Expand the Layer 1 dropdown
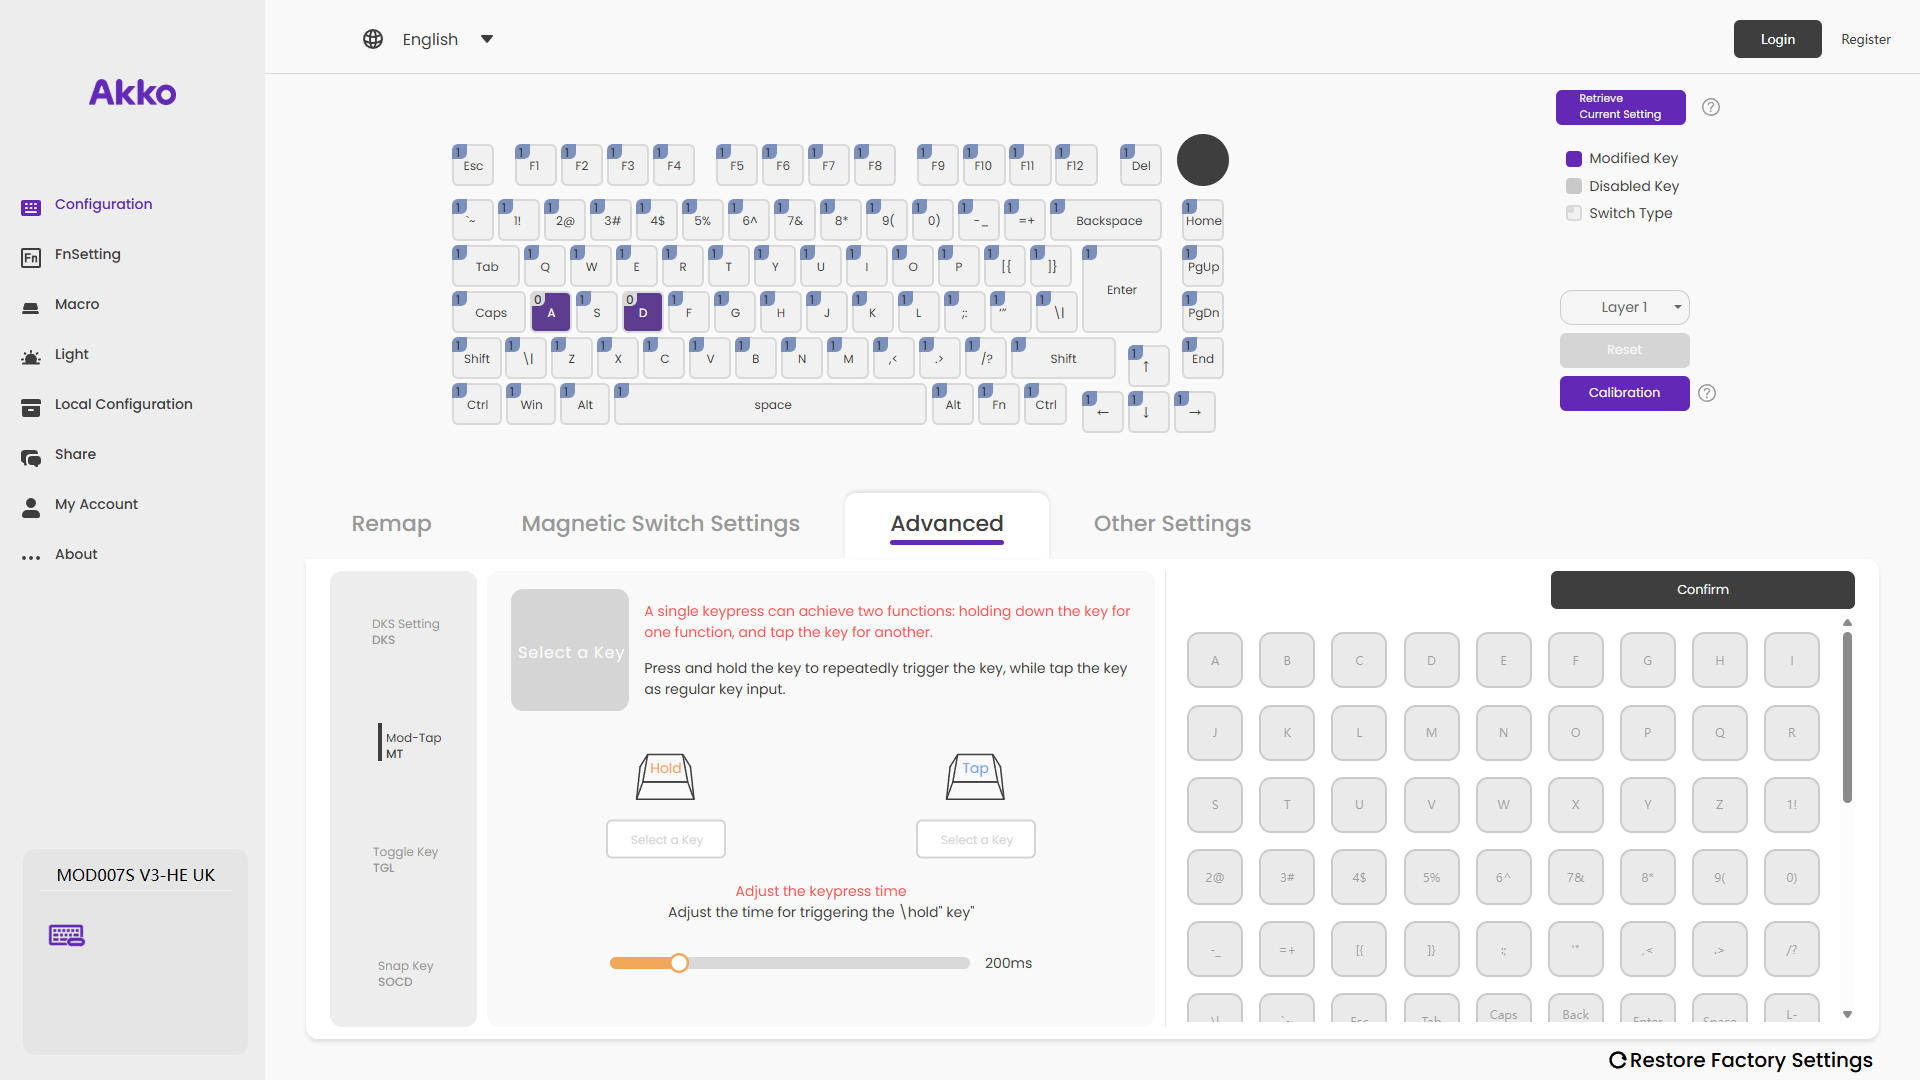The image size is (1920, 1080). point(1625,307)
